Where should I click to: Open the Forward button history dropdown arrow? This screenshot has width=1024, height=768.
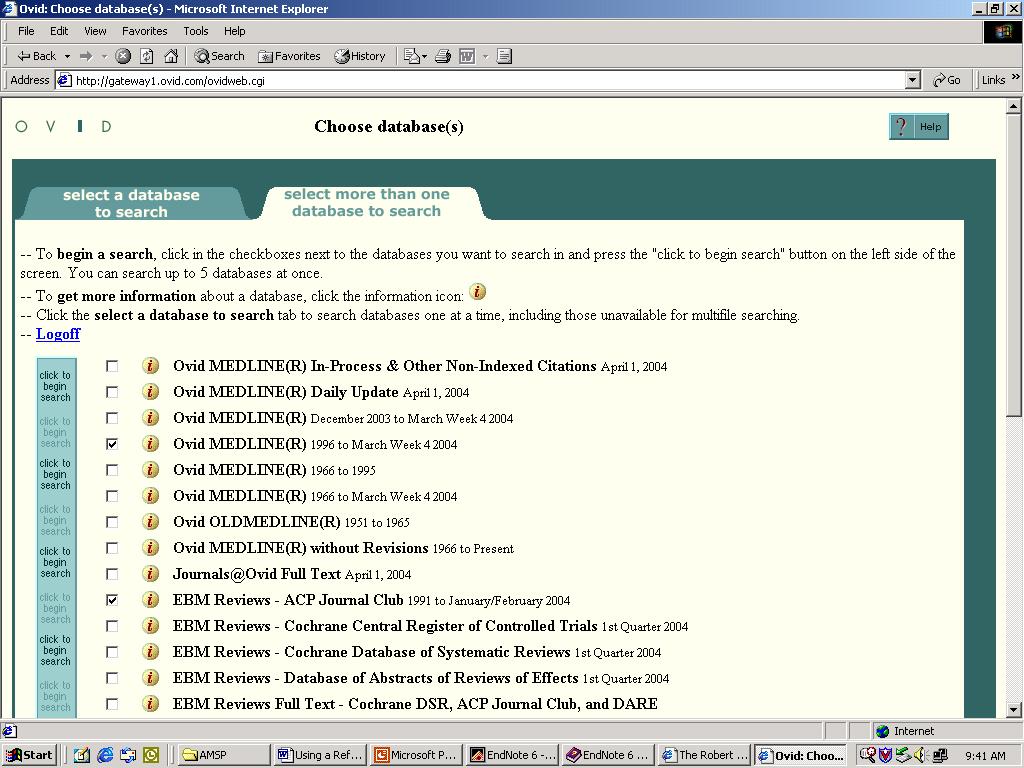tap(104, 57)
